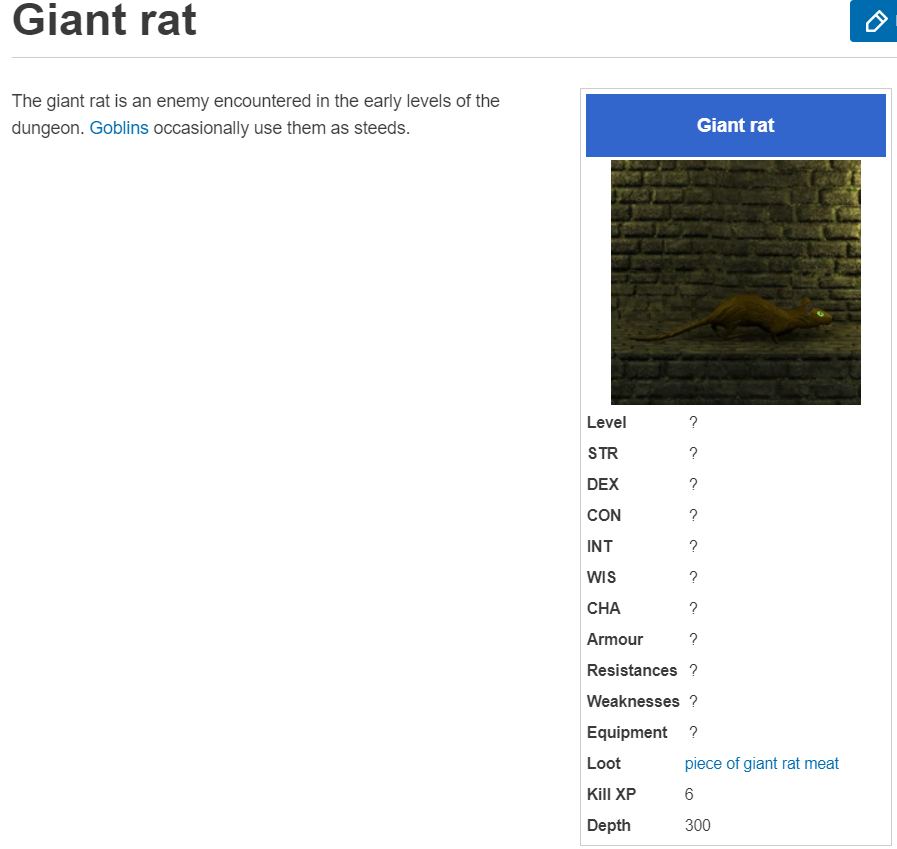This screenshot has height=849, width=897.
Task: Click the CHA label
Action: (604, 608)
